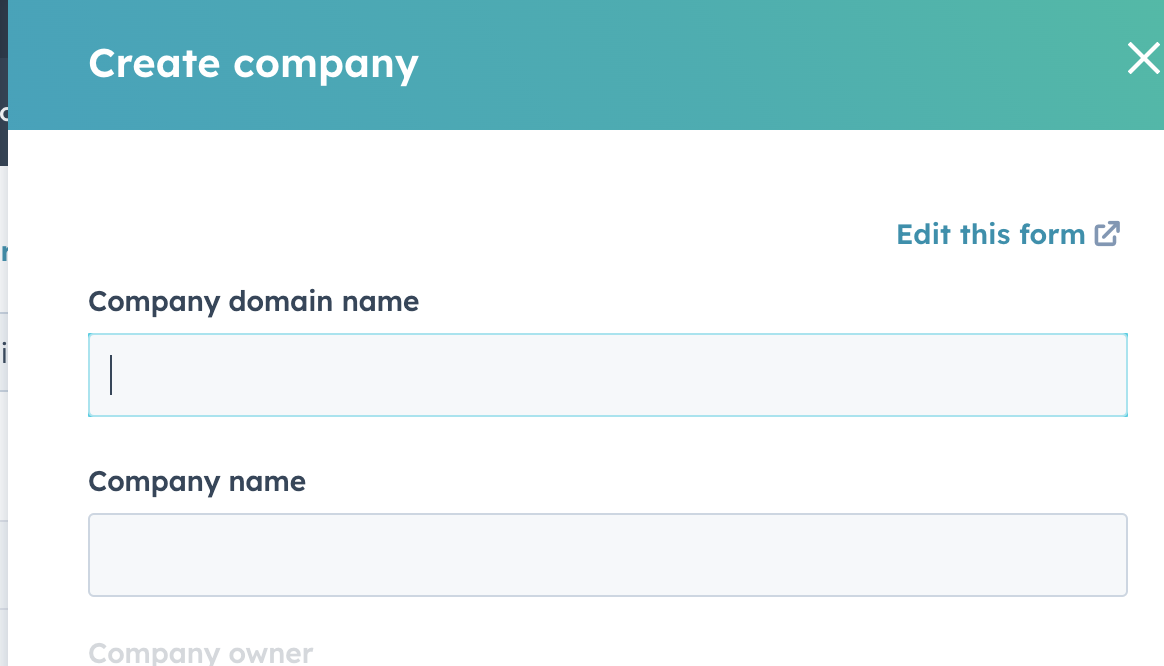
Task: Click the text cursor in the domain field
Action: click(x=111, y=375)
